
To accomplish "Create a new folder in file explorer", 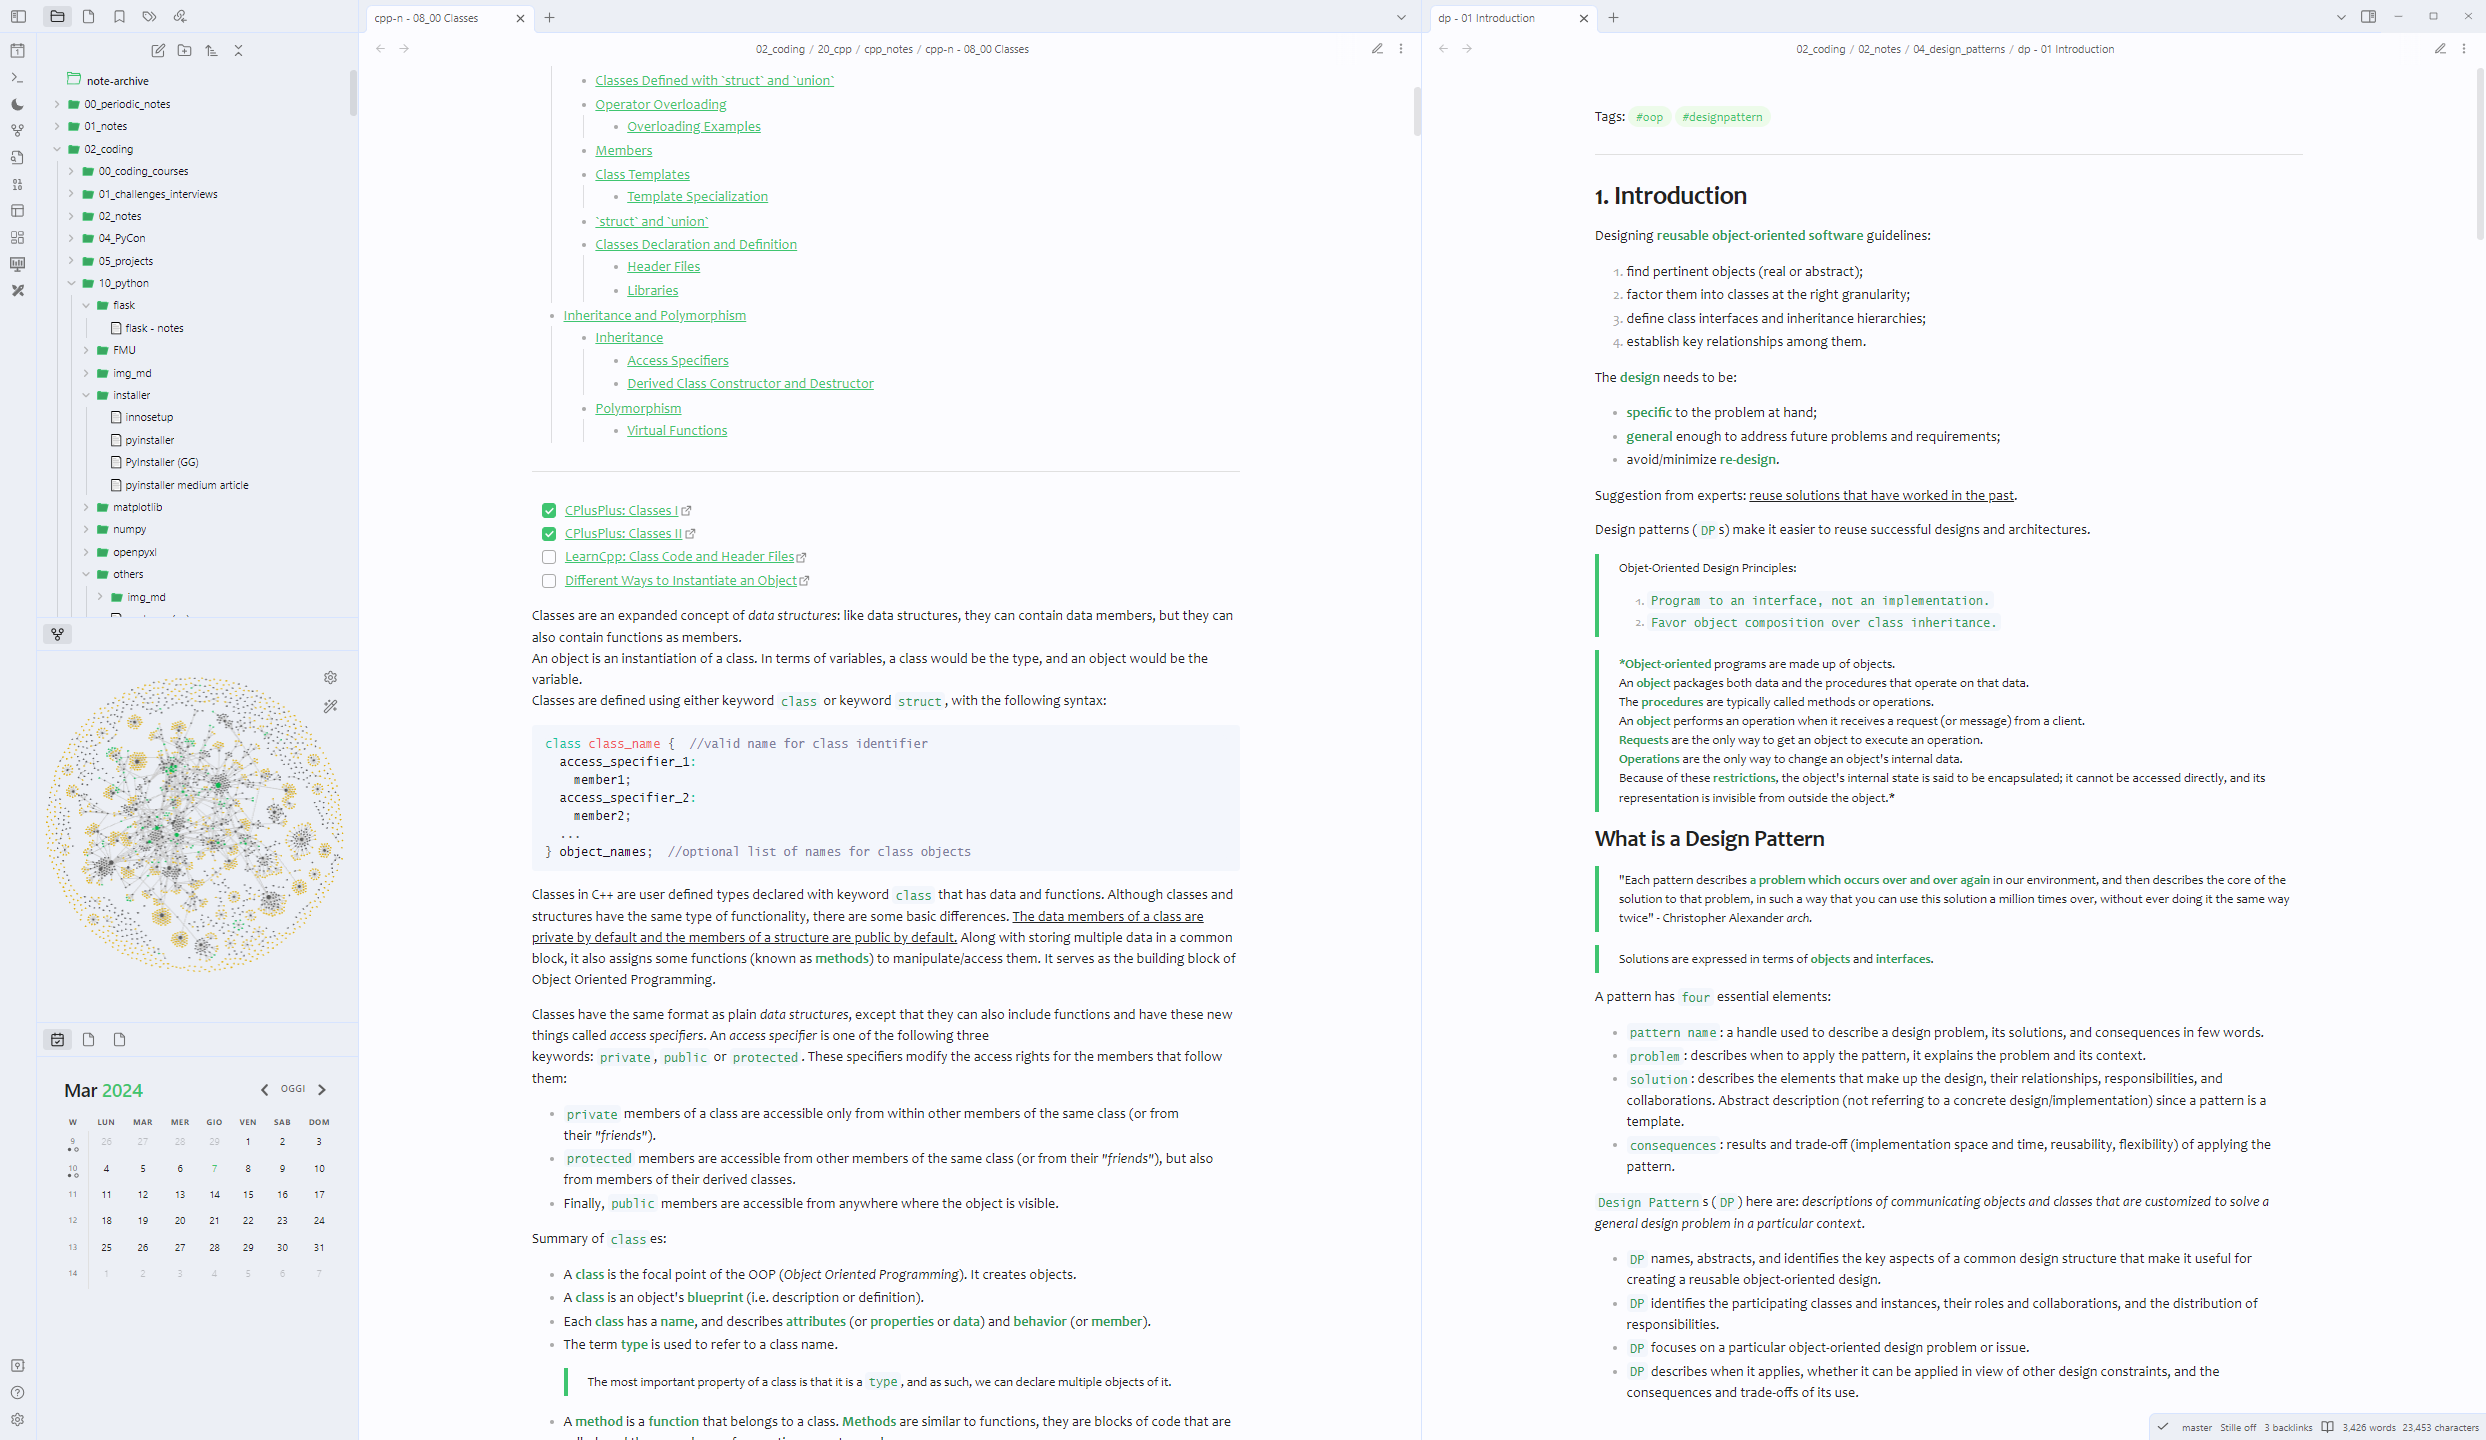I will 184,50.
